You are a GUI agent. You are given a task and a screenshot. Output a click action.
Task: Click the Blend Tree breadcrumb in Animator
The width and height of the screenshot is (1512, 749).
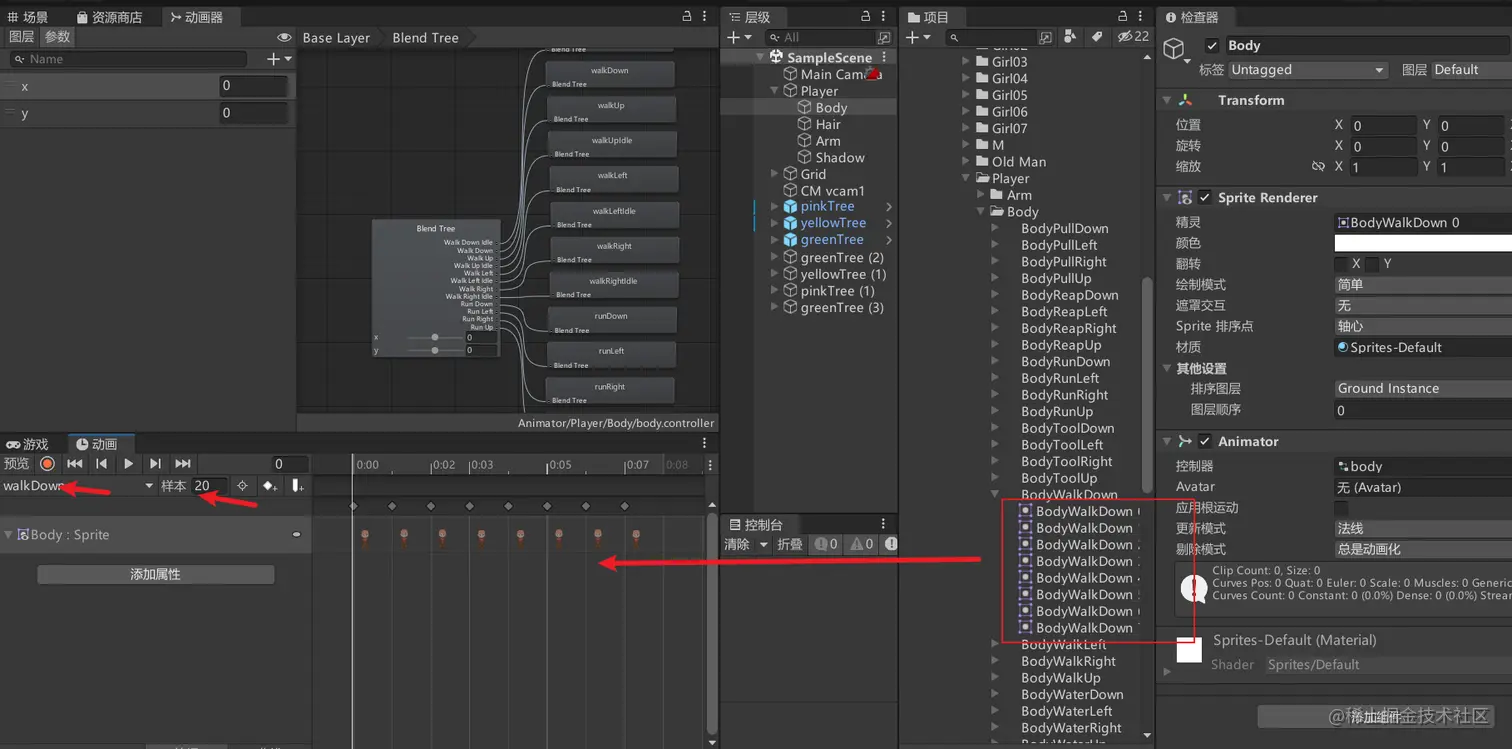tap(425, 38)
